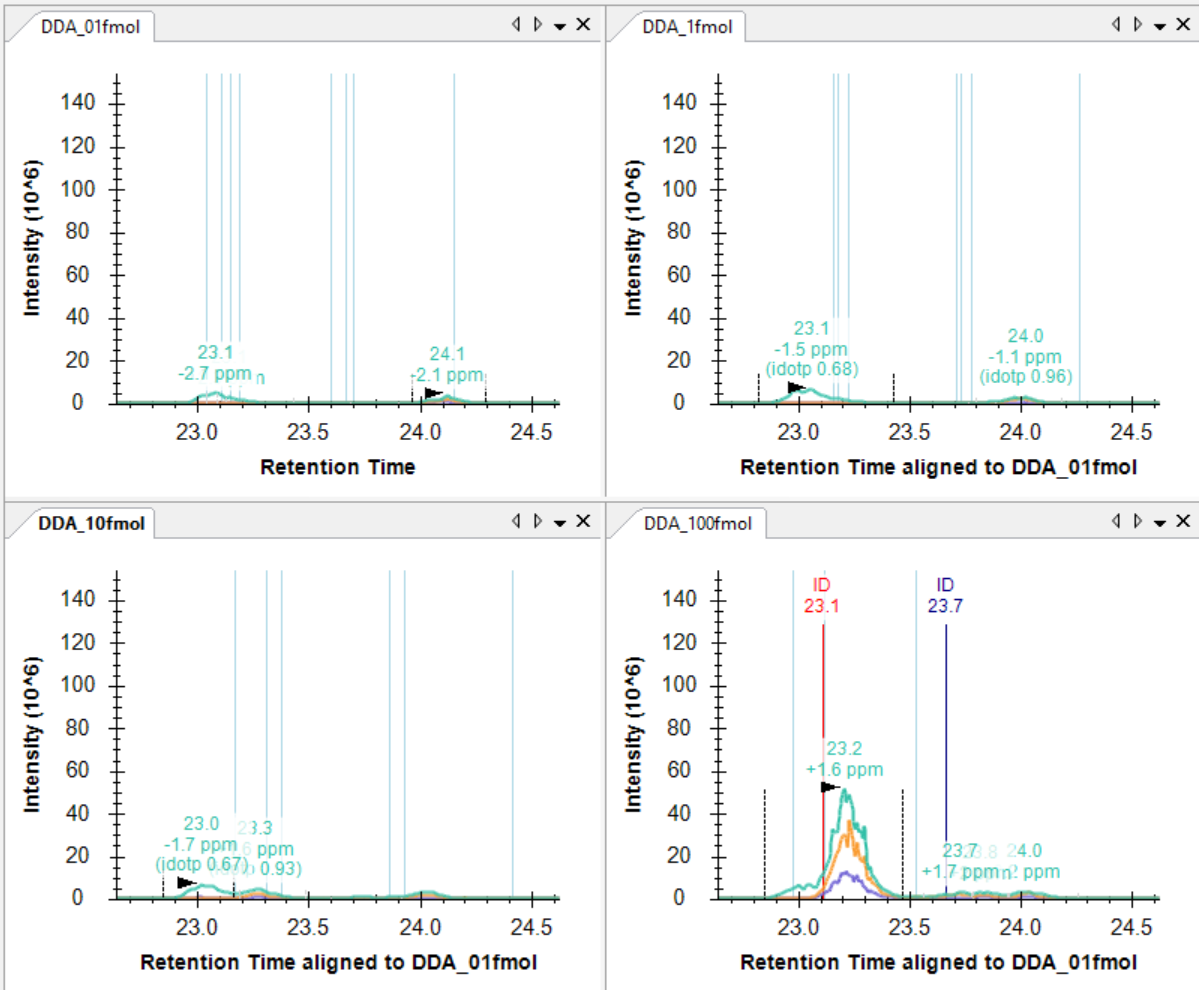
Task: Click the left scroll arrow in DDA_01fmol pane
Action: click(x=516, y=24)
